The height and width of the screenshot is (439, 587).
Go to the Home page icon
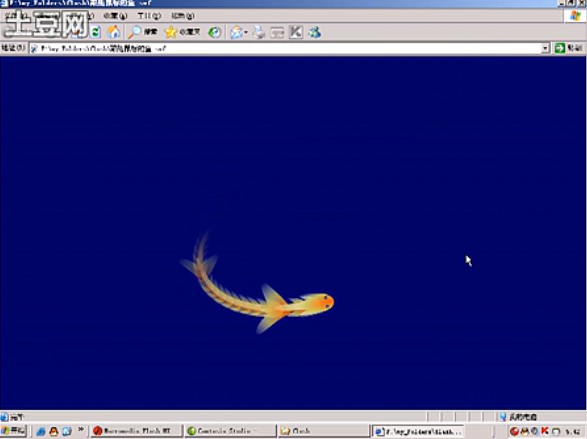[113, 32]
